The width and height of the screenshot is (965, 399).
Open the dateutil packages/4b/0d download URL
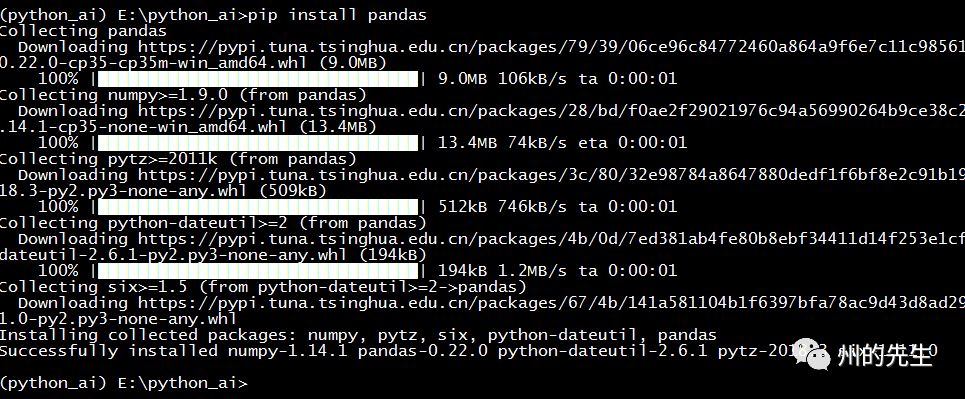pos(551,239)
